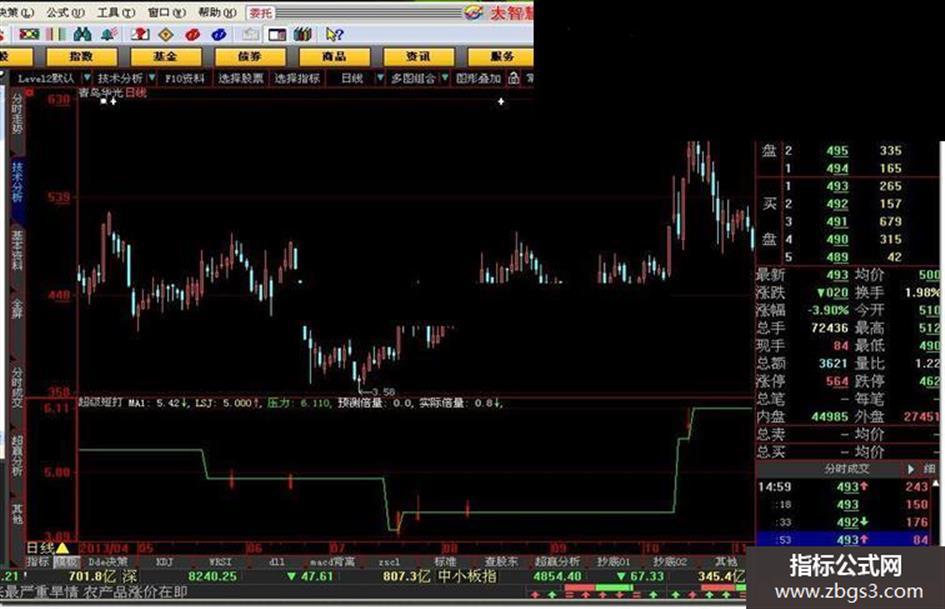Click the flag-colored toolbar icon
945x609 pixels.
[29, 34]
